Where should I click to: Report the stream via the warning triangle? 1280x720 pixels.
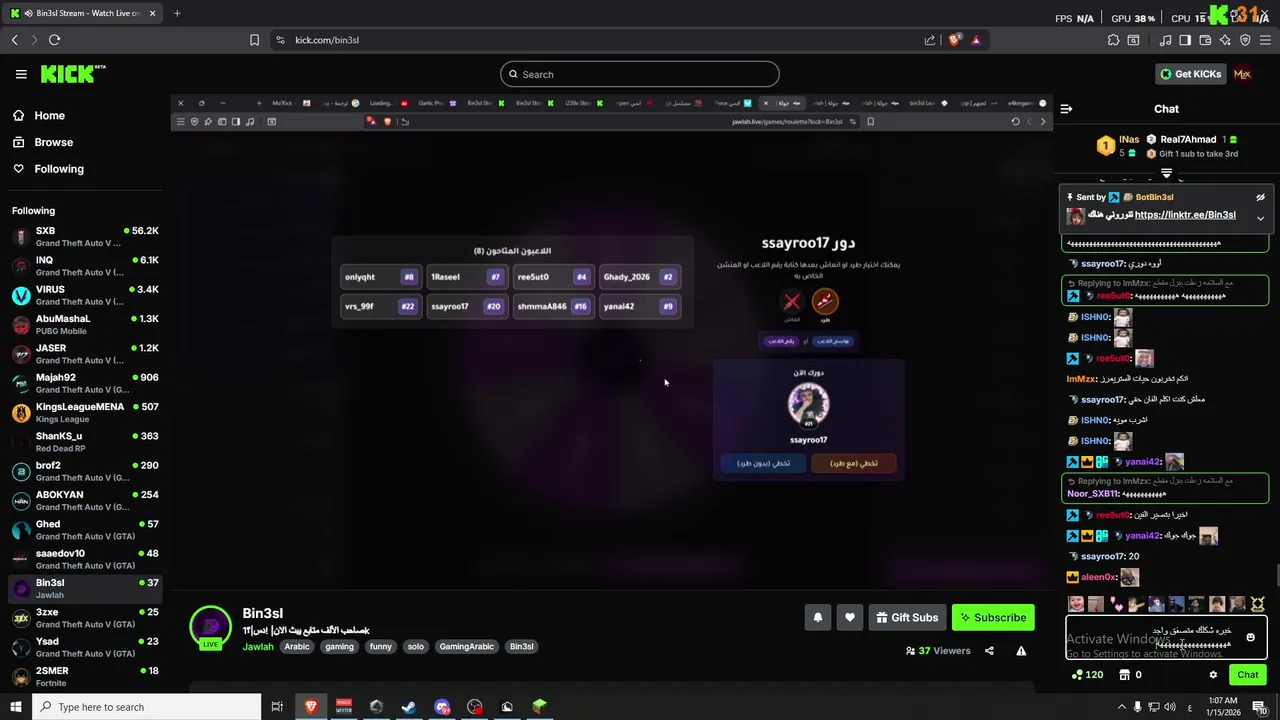pyautogui.click(x=1021, y=651)
